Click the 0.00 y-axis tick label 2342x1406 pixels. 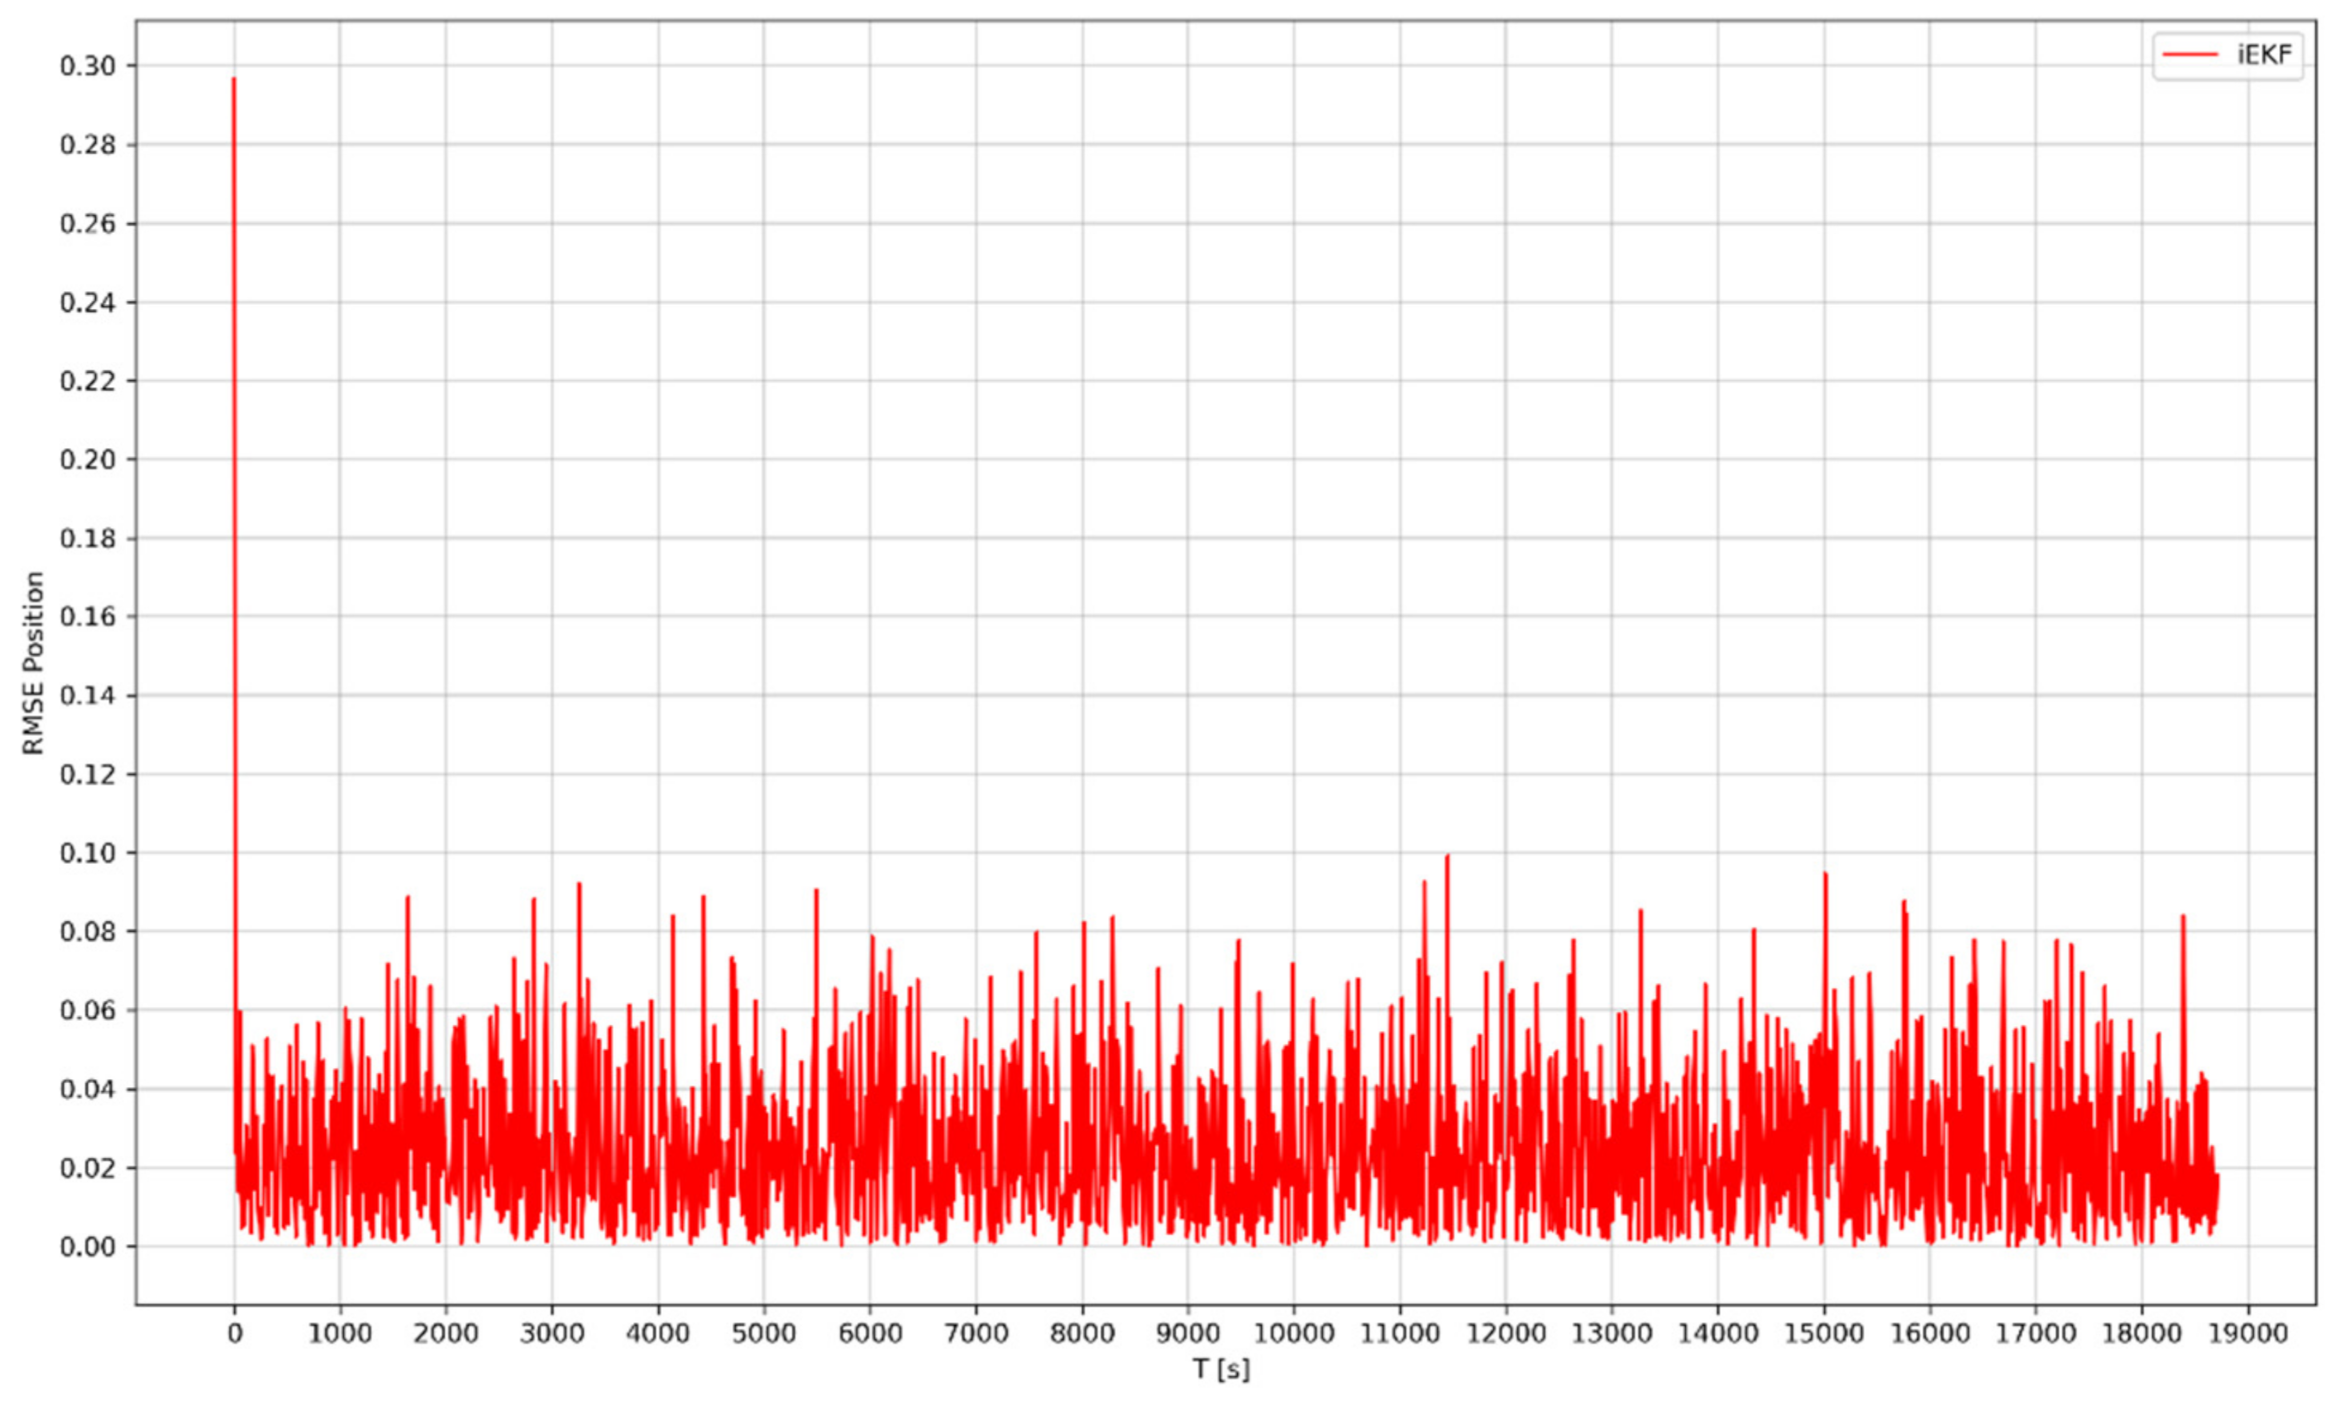point(88,1247)
